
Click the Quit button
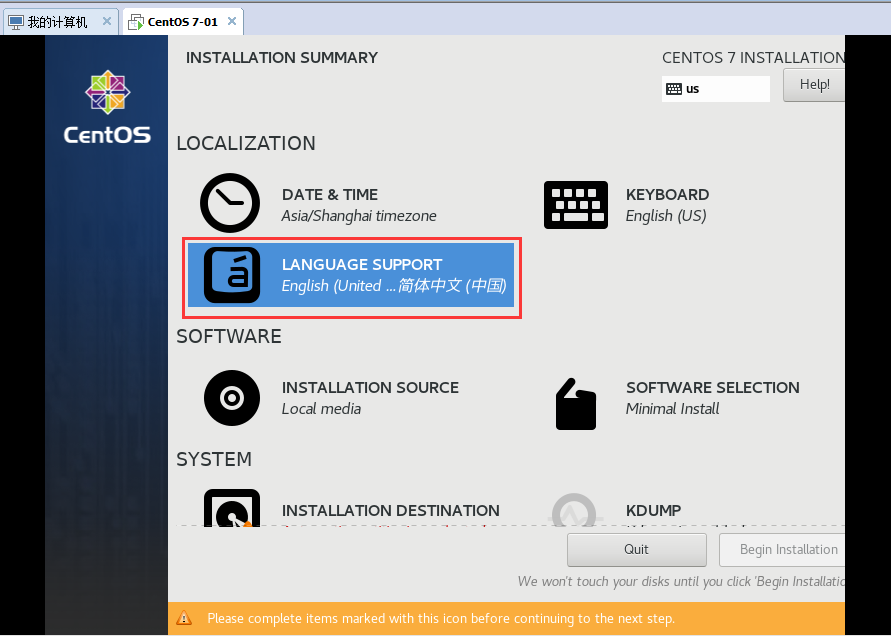coord(636,549)
